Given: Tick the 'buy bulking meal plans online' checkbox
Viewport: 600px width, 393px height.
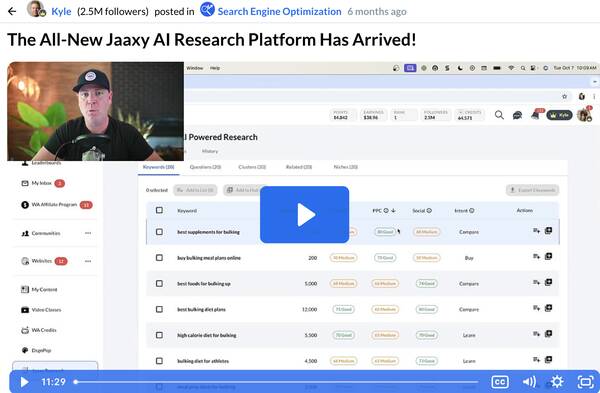Looking at the screenshot, I should [159, 258].
